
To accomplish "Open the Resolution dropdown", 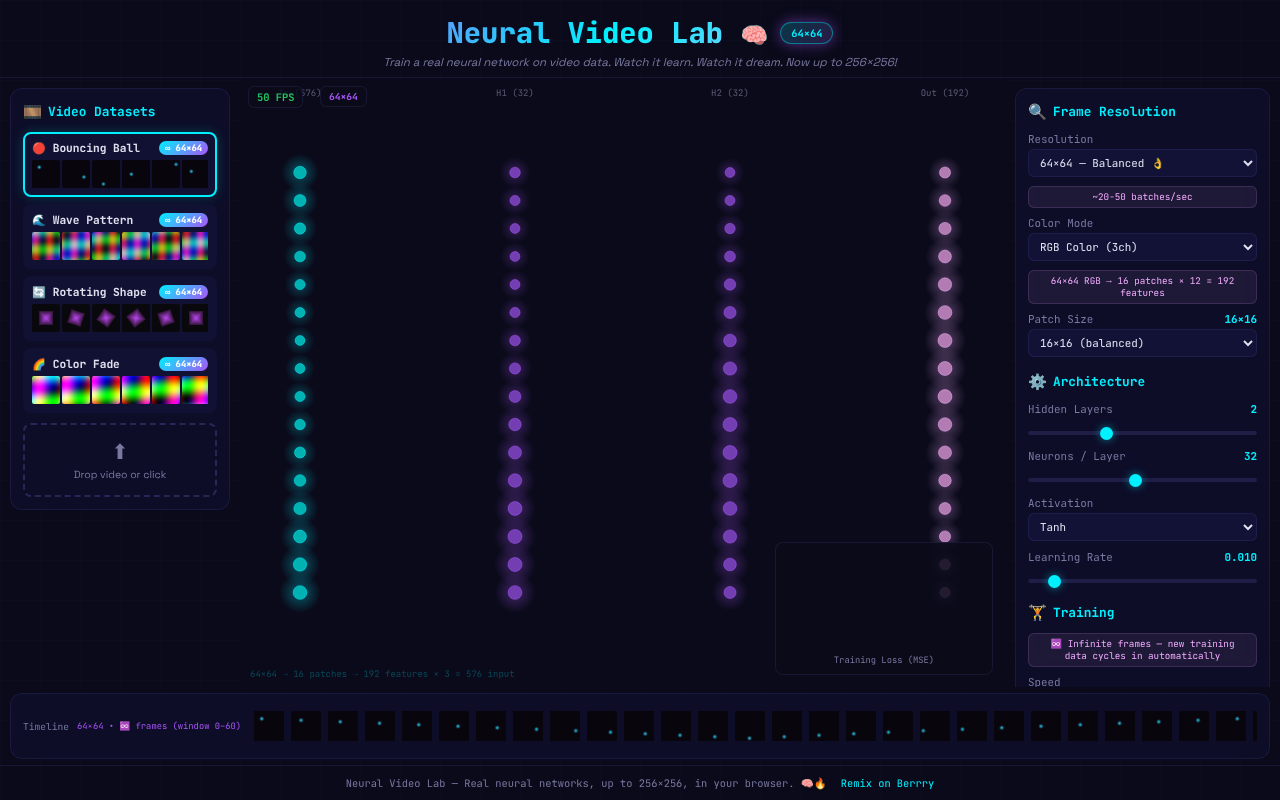I will coord(1142,163).
